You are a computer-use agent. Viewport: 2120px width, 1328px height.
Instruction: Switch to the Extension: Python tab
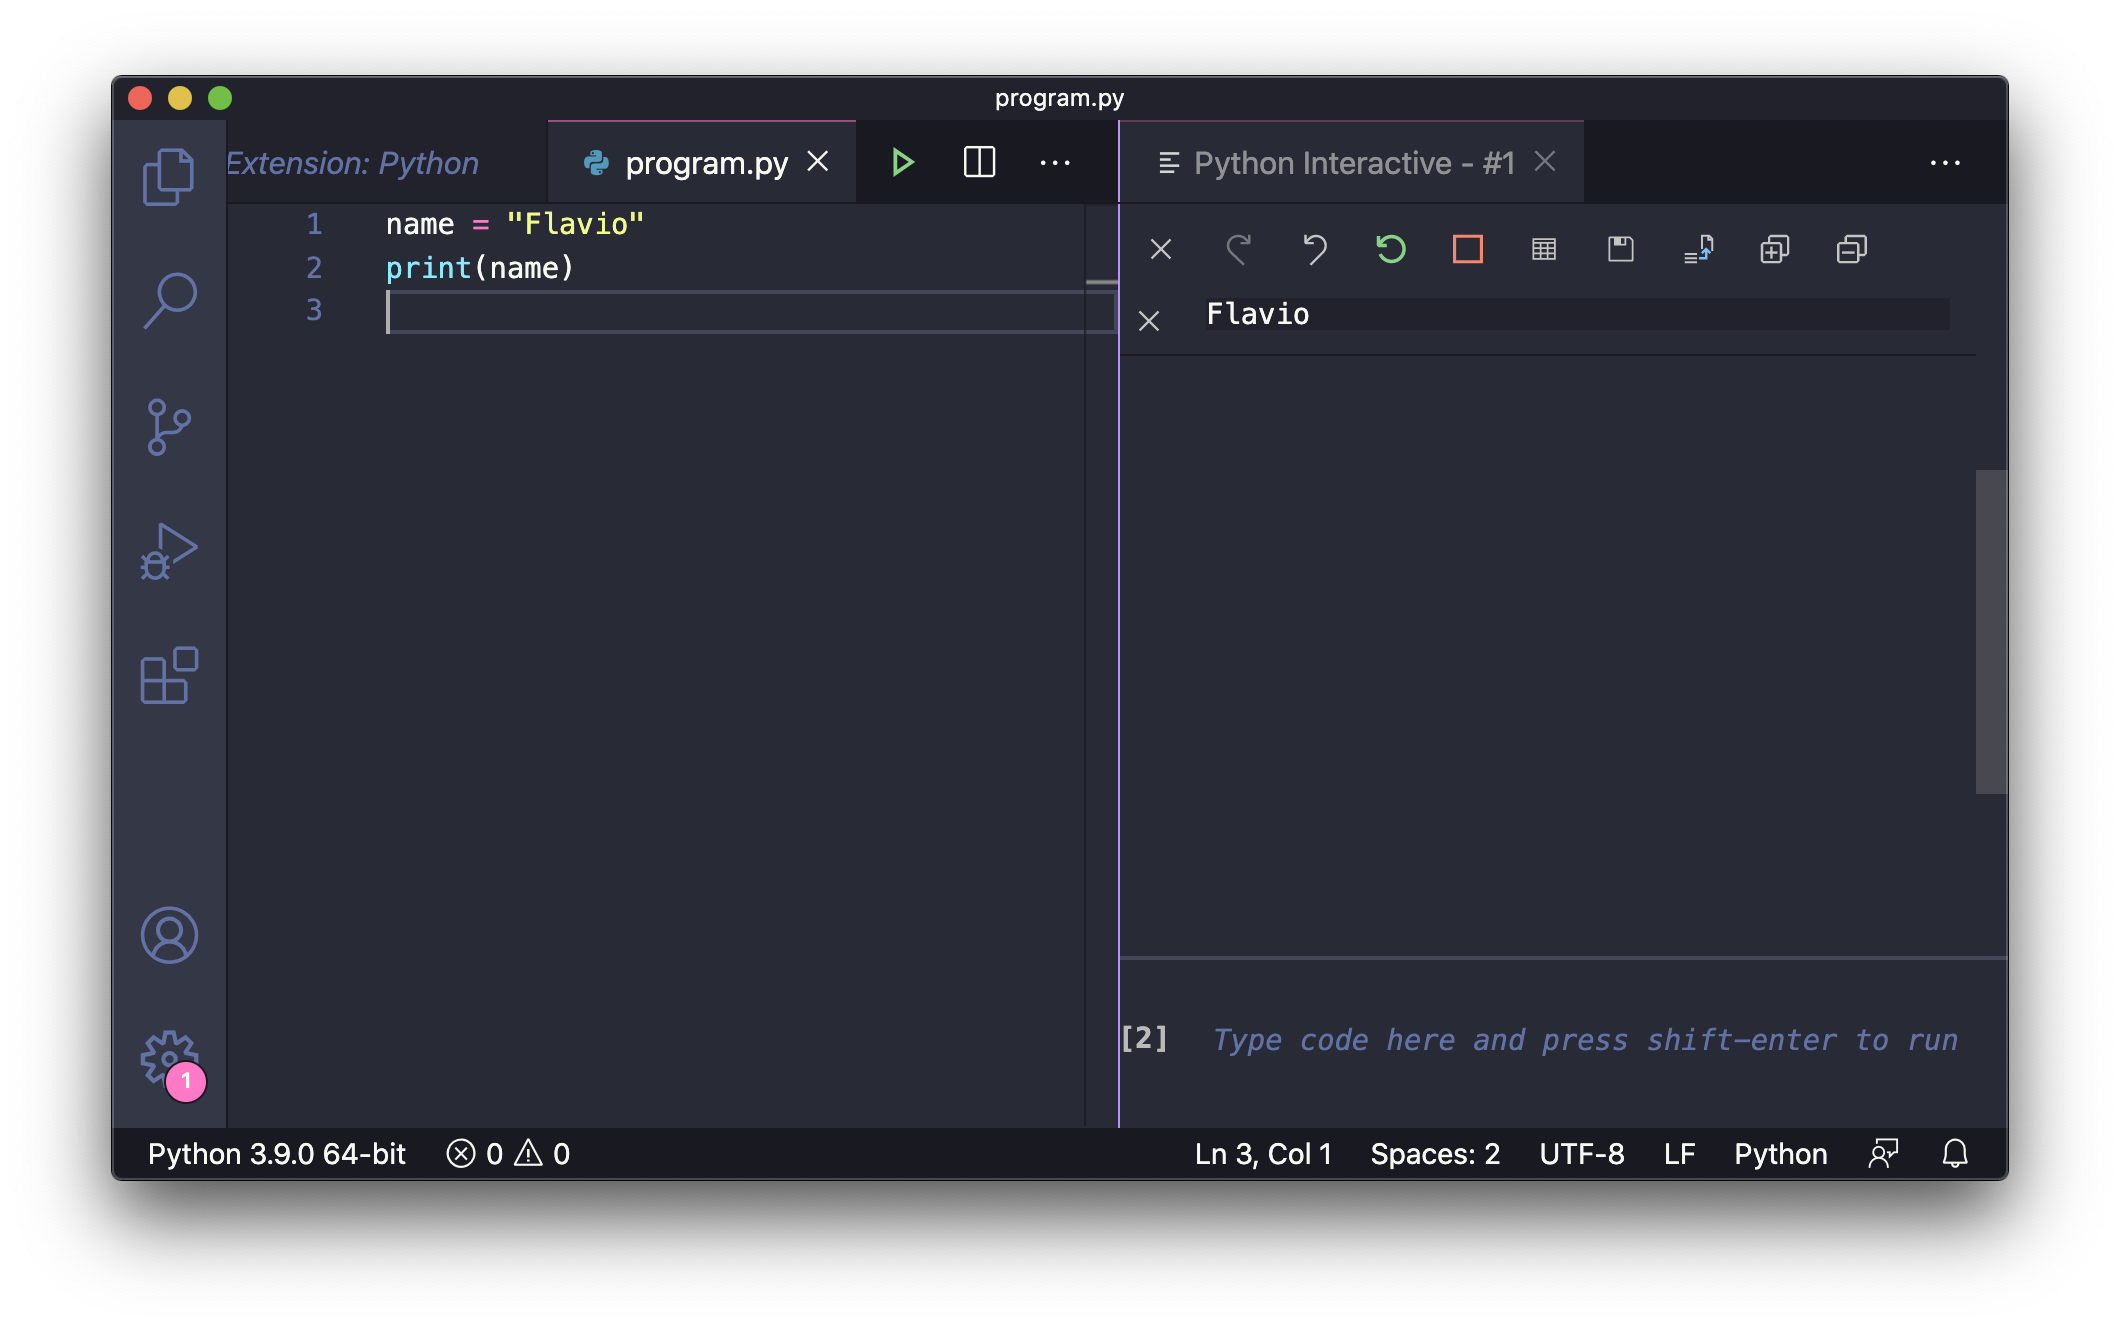pos(350,162)
